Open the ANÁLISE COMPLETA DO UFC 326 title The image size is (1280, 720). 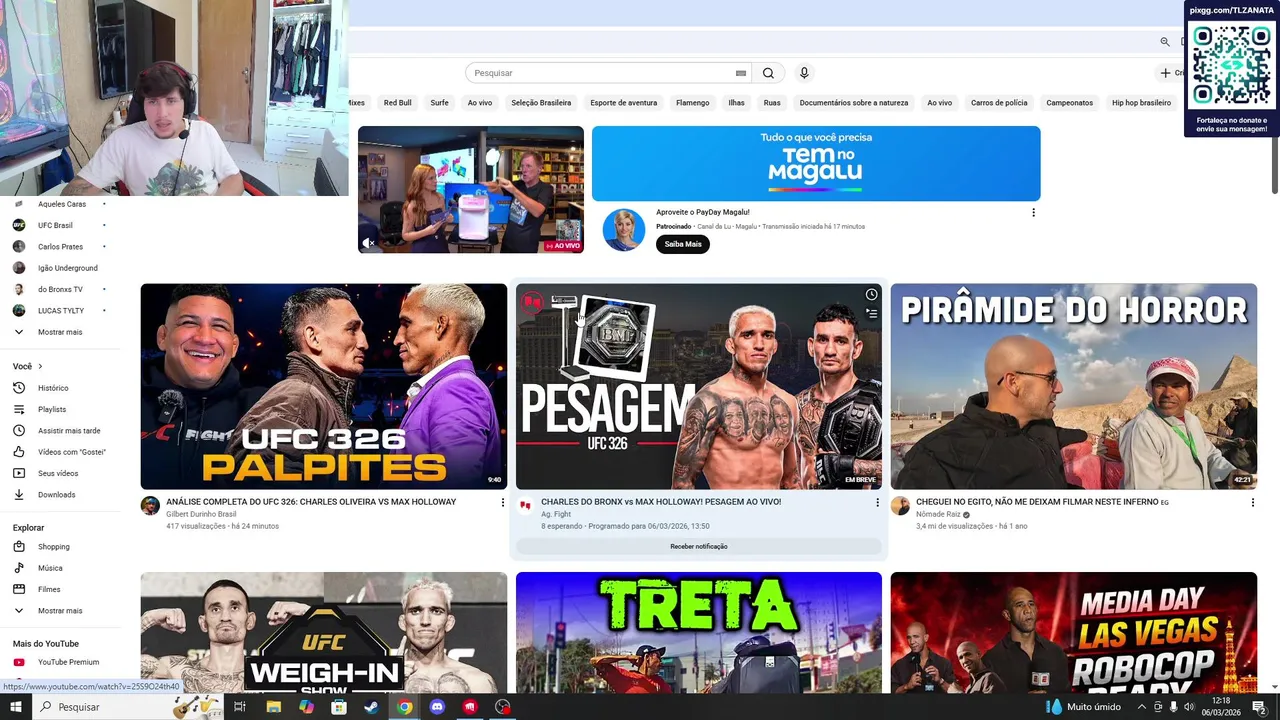point(311,502)
